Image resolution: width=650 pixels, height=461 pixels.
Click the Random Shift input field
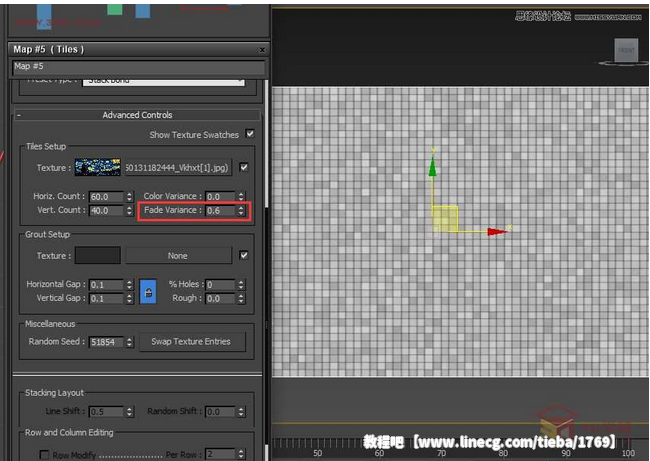(220, 412)
